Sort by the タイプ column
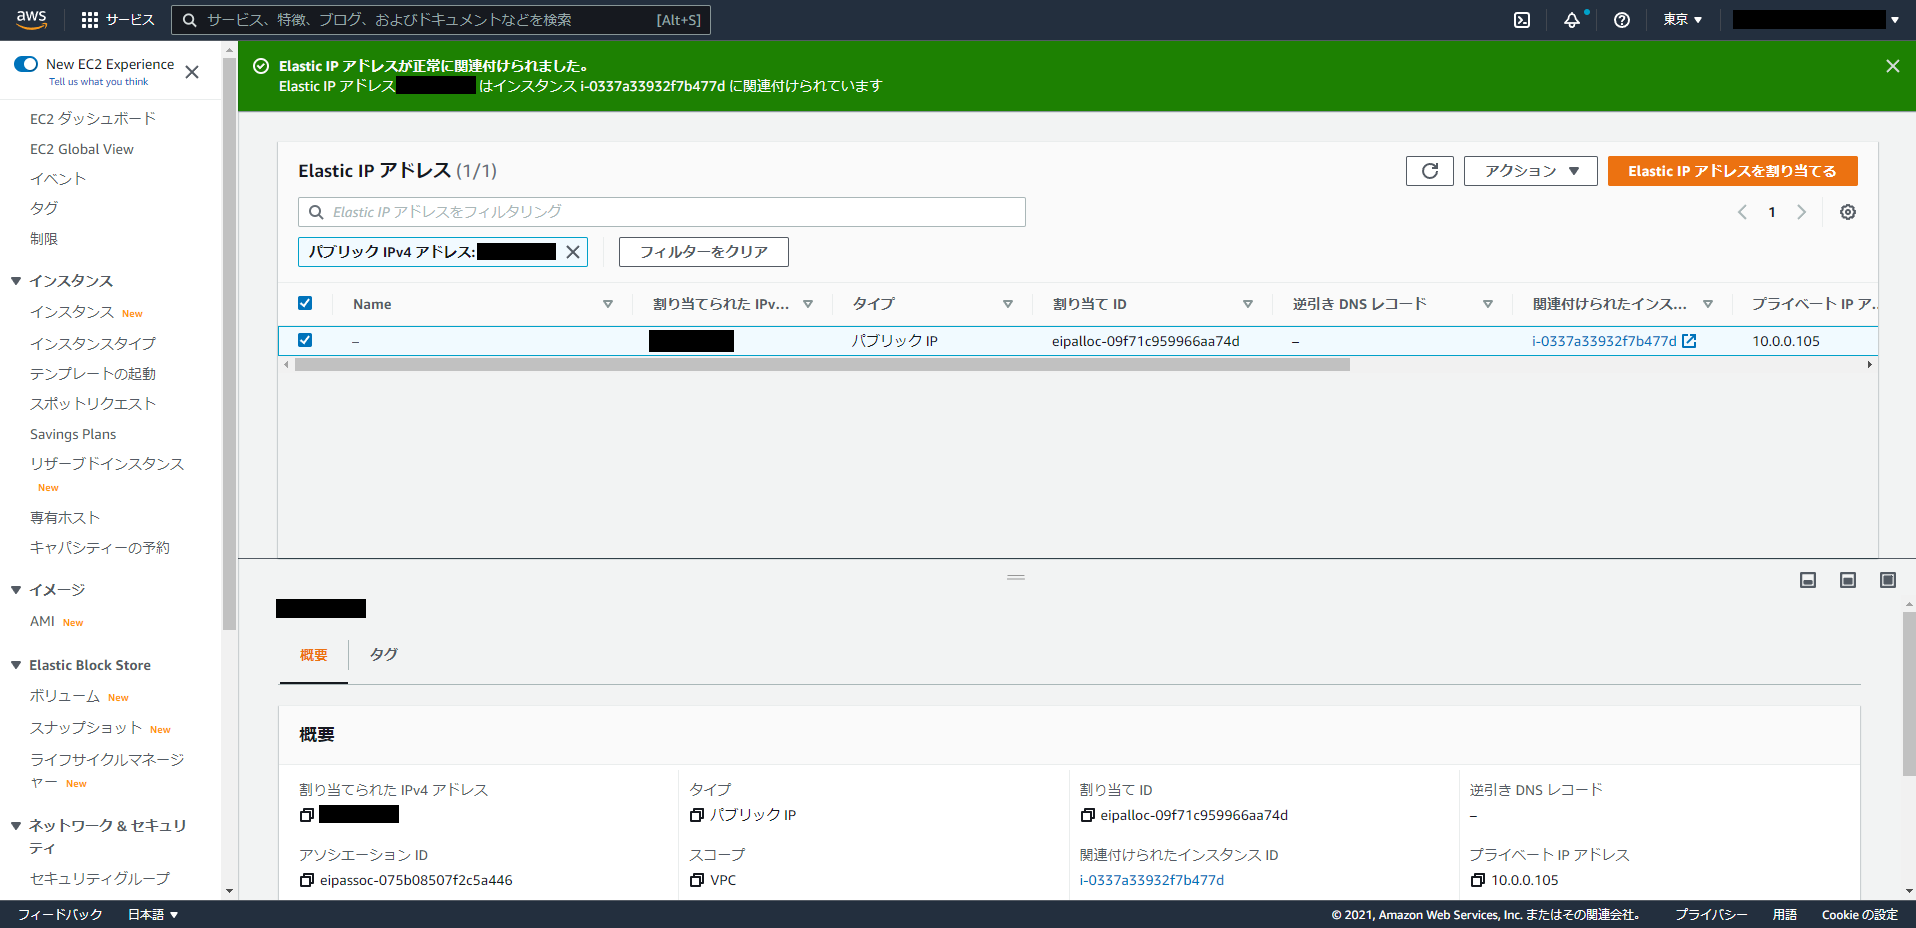1916x928 pixels. (x=1008, y=304)
